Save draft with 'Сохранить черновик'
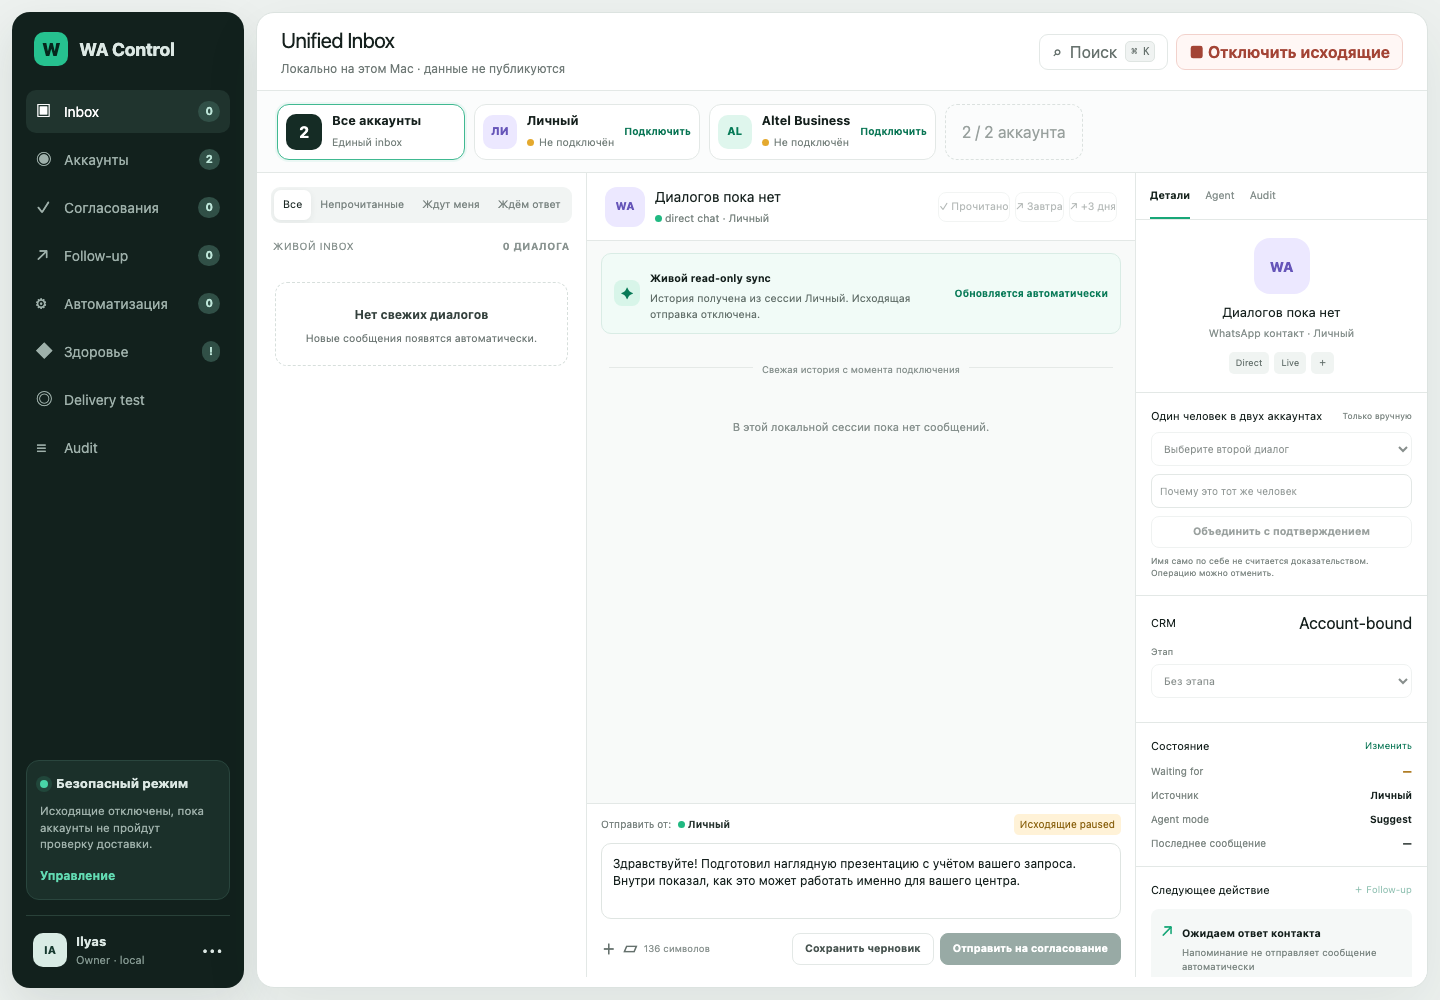Viewport: 1440px width, 1000px height. pyautogui.click(x=863, y=949)
